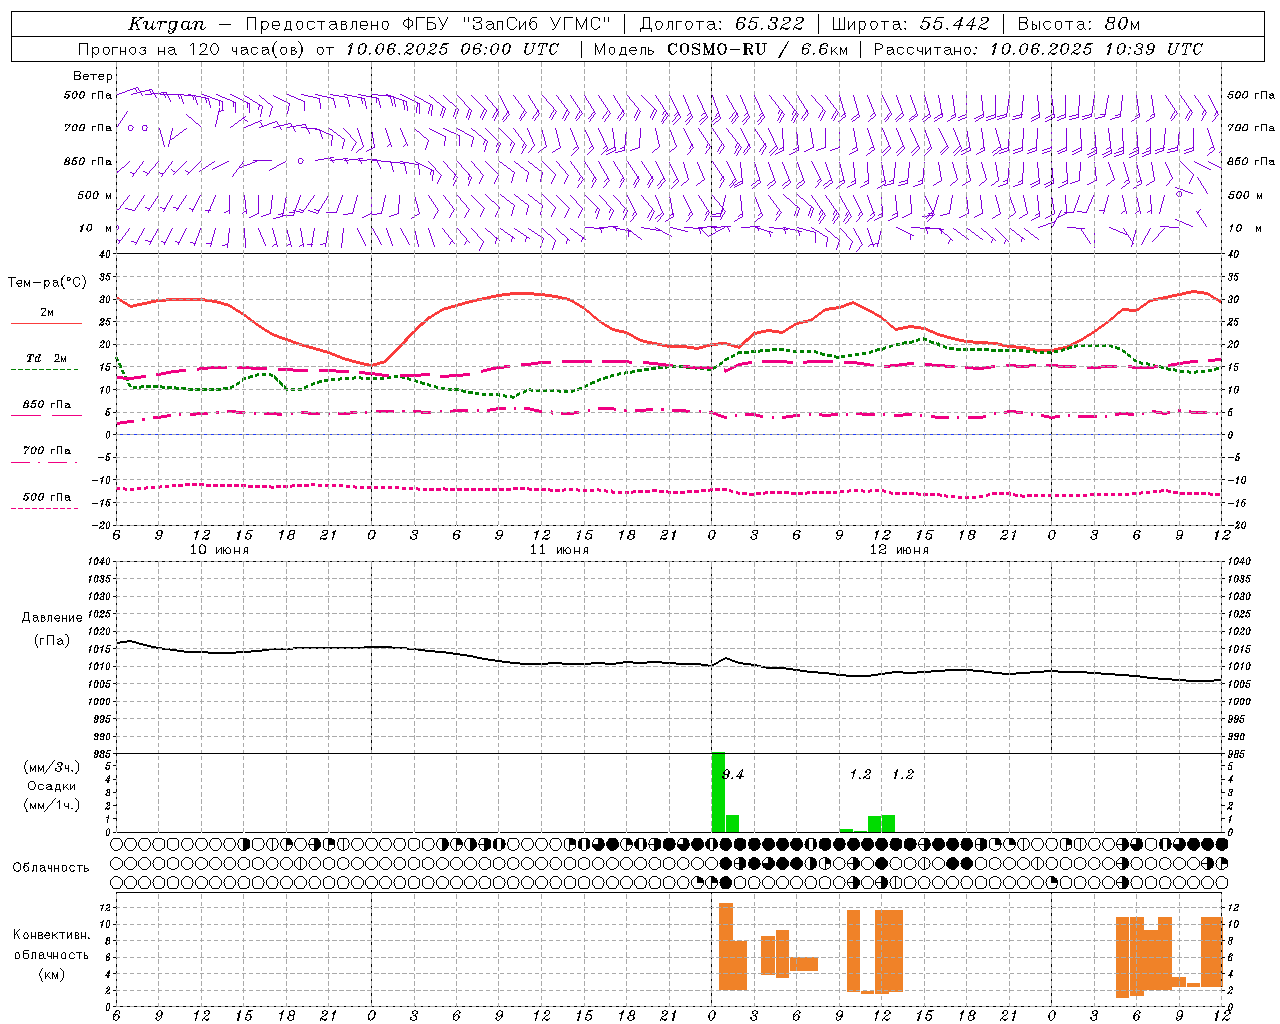
Task: Click the 700 гПа temperature legend entry
Action: (46, 451)
